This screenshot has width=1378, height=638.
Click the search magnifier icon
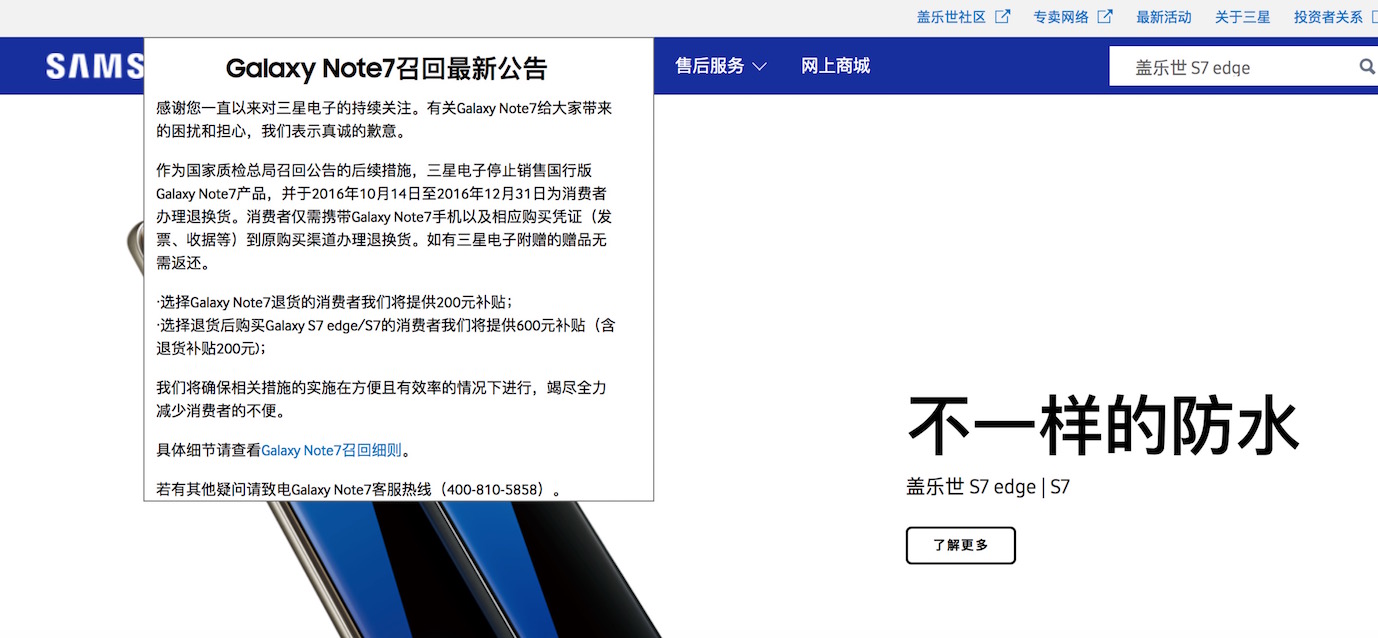click(1367, 67)
